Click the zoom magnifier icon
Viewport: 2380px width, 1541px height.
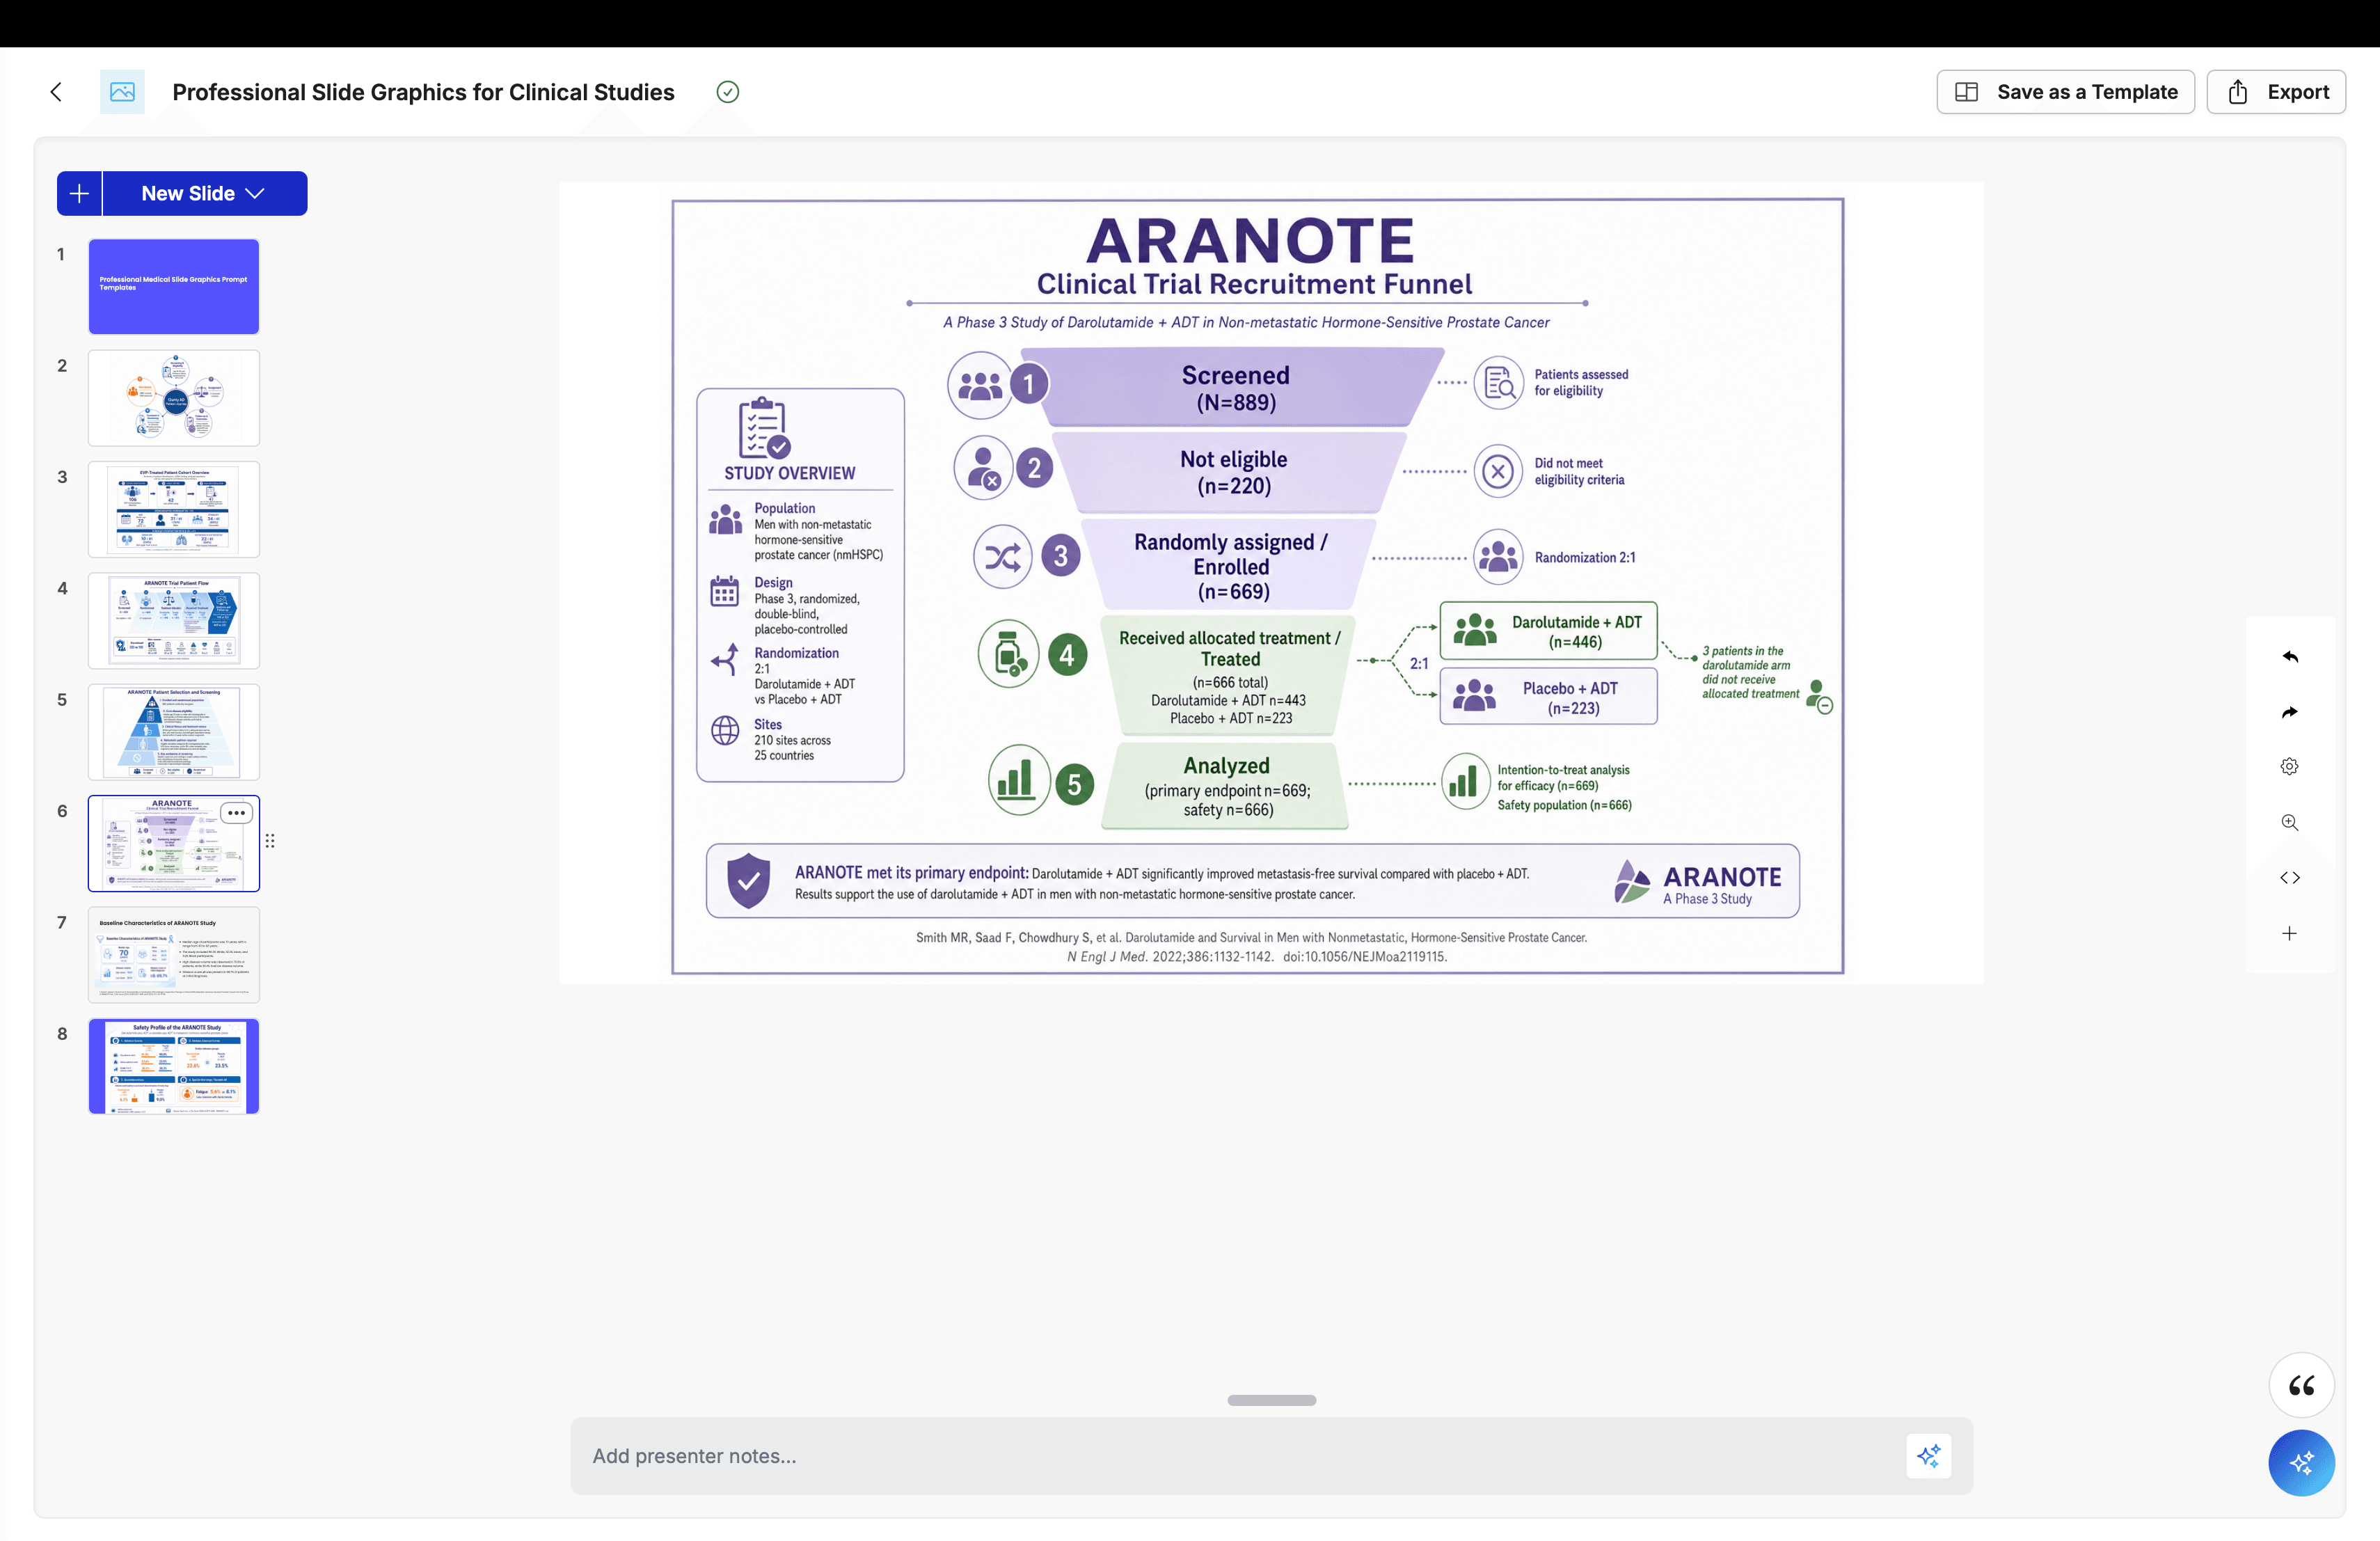point(2290,822)
